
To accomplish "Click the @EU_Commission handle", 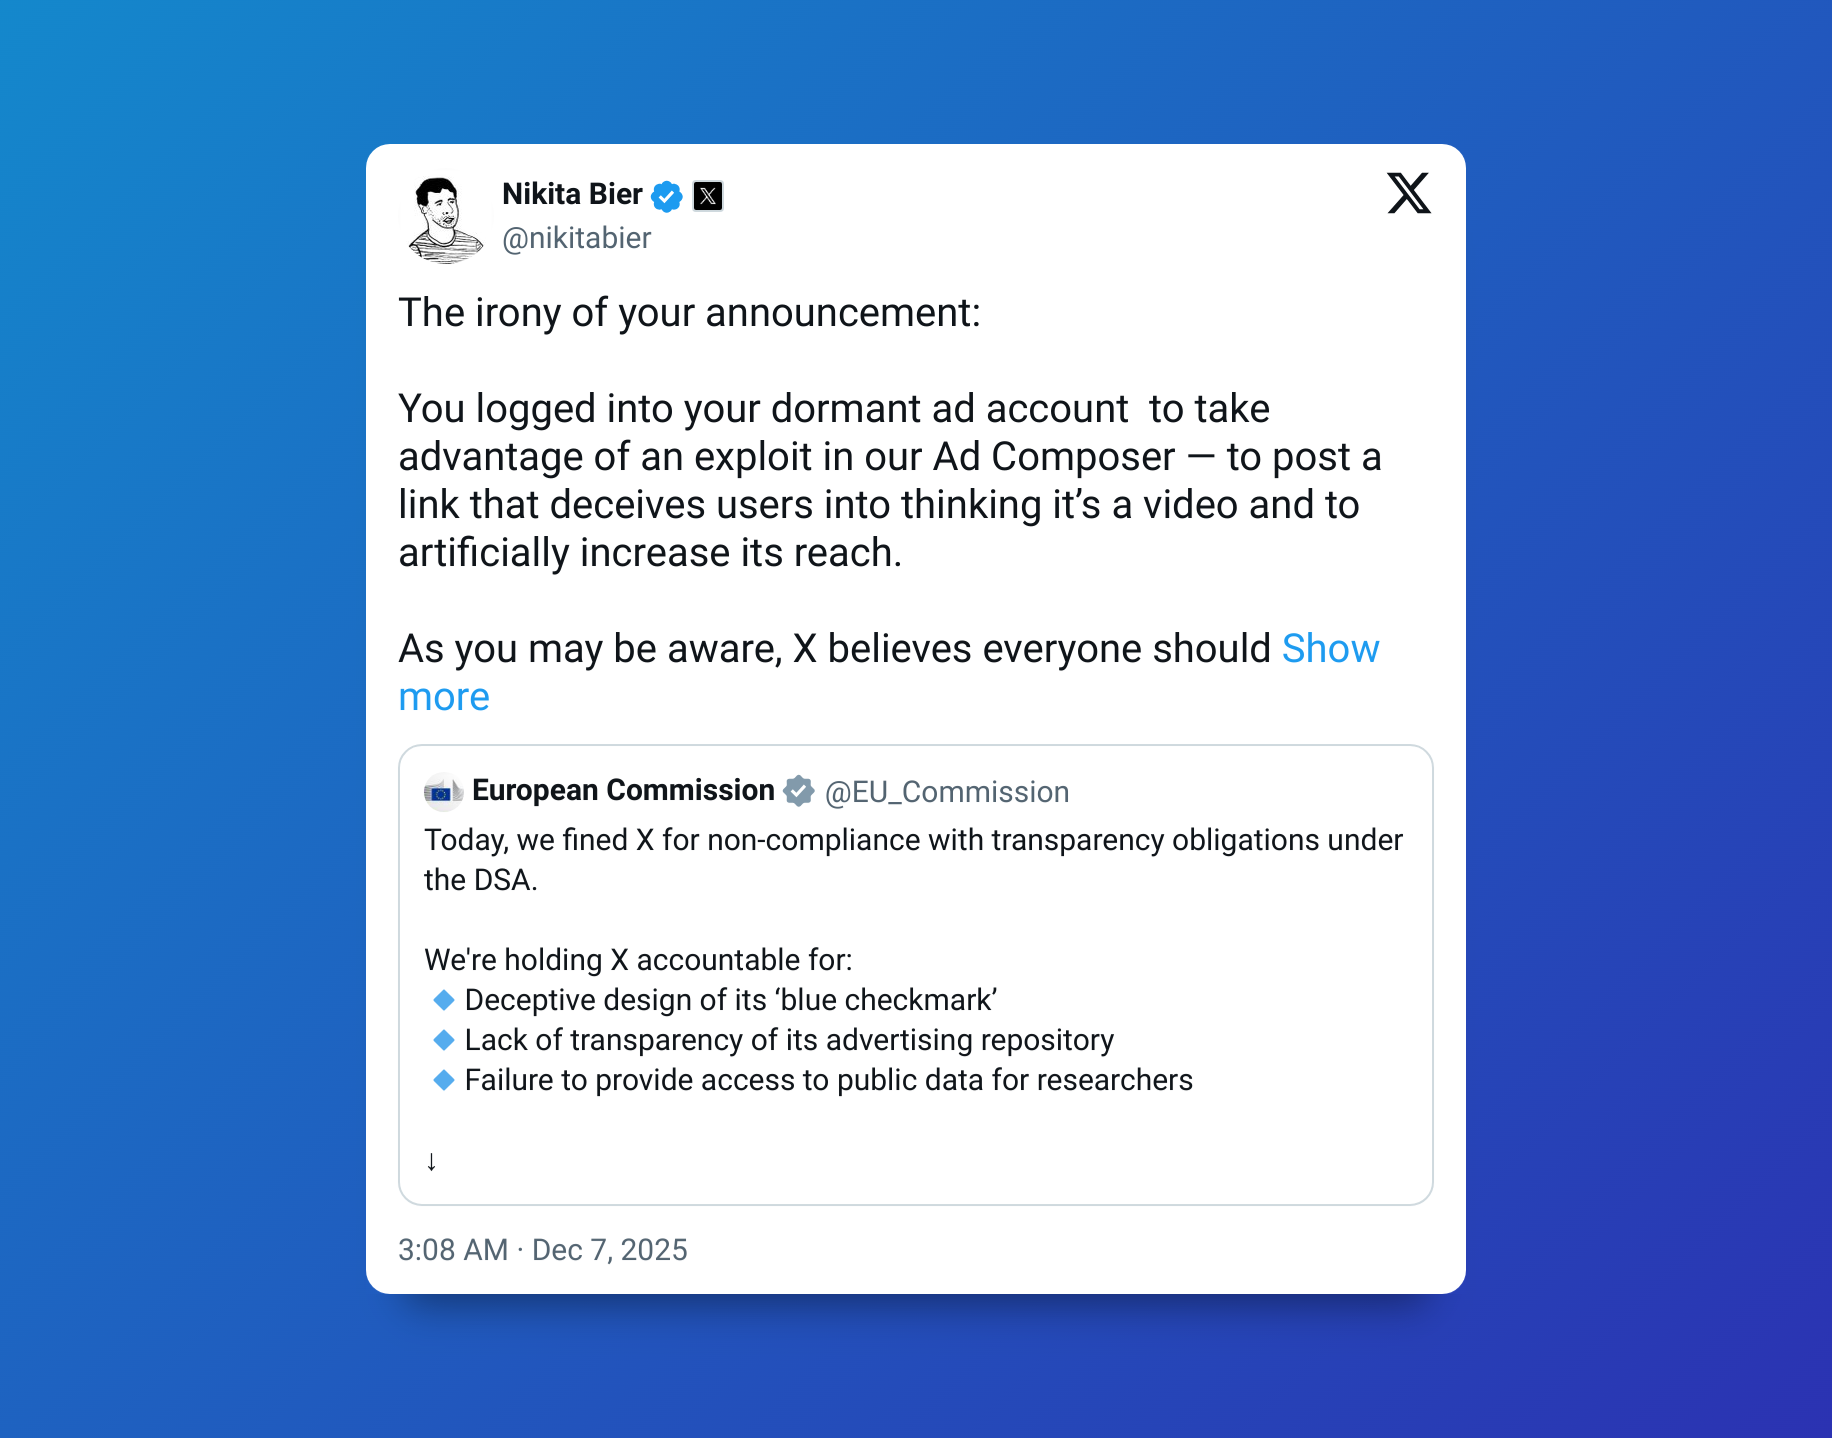I will pos(946,792).
